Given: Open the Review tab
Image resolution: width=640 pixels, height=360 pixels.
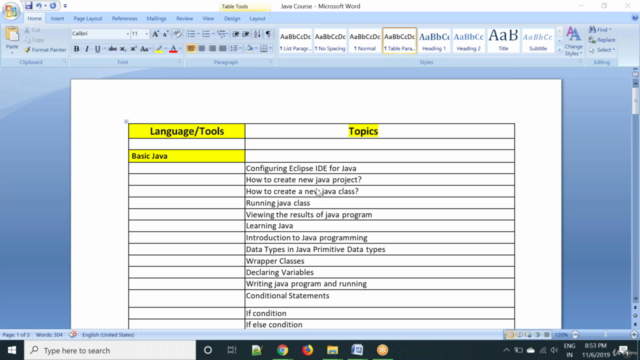Looking at the screenshot, I should tap(184, 19).
